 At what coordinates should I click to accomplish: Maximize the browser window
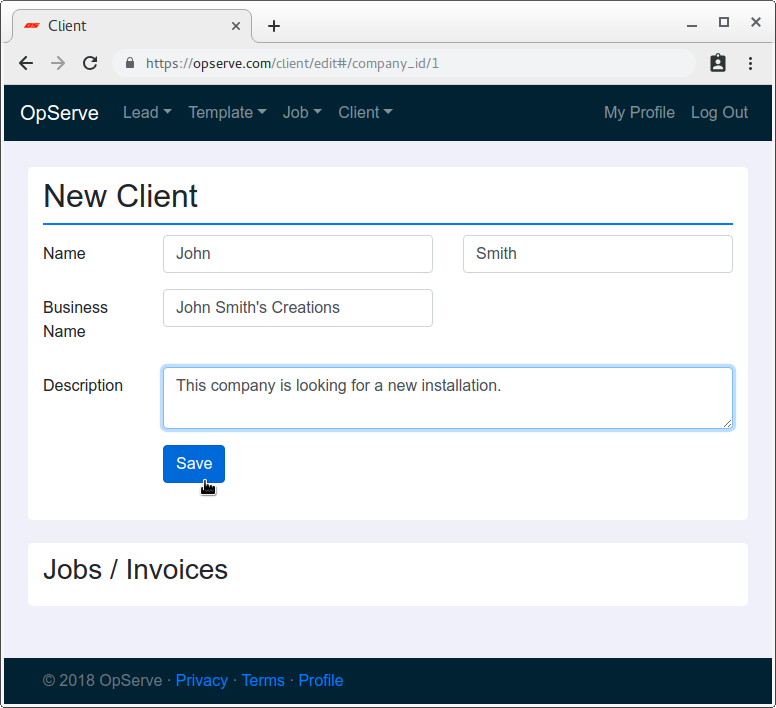pos(724,22)
